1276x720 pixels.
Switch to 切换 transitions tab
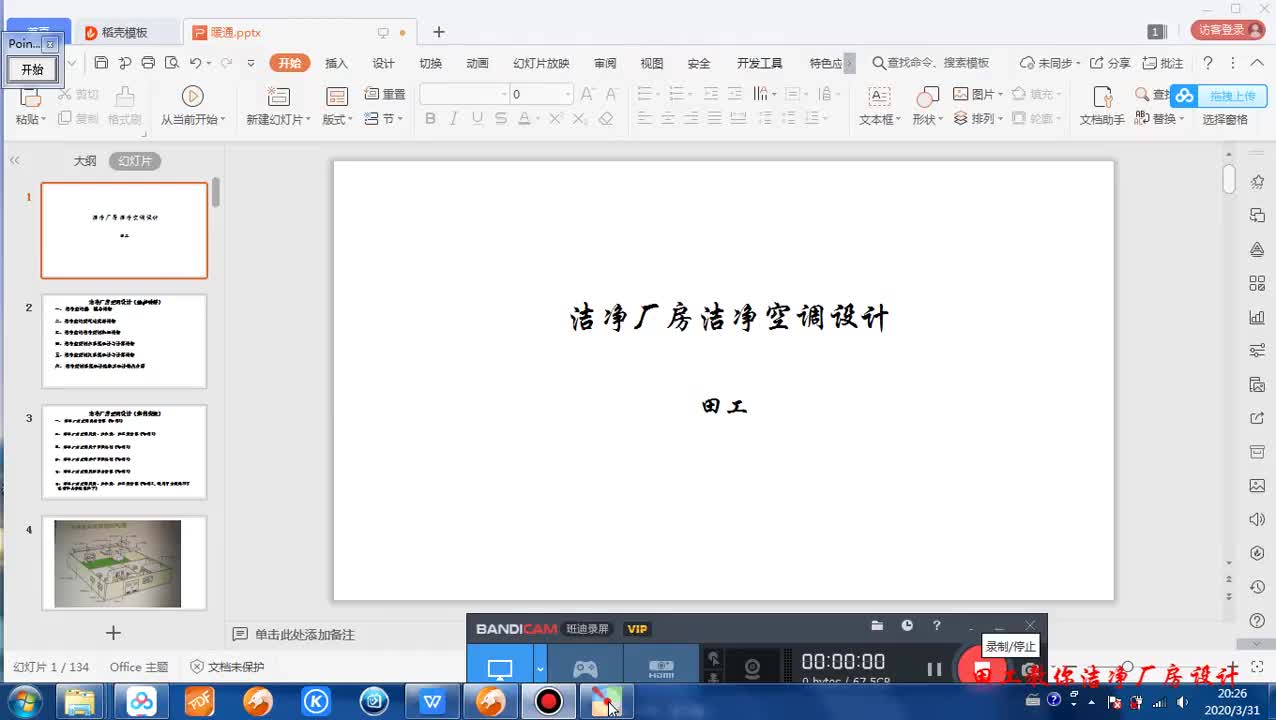click(x=430, y=63)
